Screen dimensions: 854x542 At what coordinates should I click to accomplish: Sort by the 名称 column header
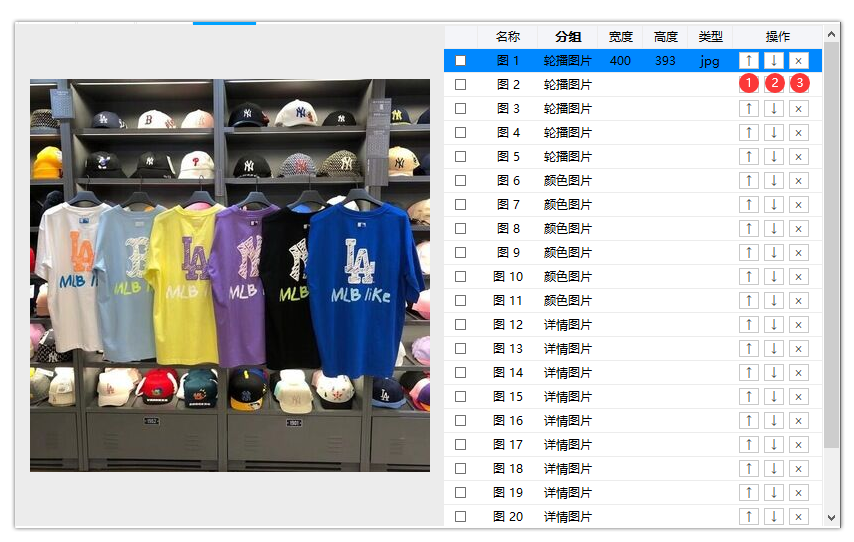click(x=508, y=36)
